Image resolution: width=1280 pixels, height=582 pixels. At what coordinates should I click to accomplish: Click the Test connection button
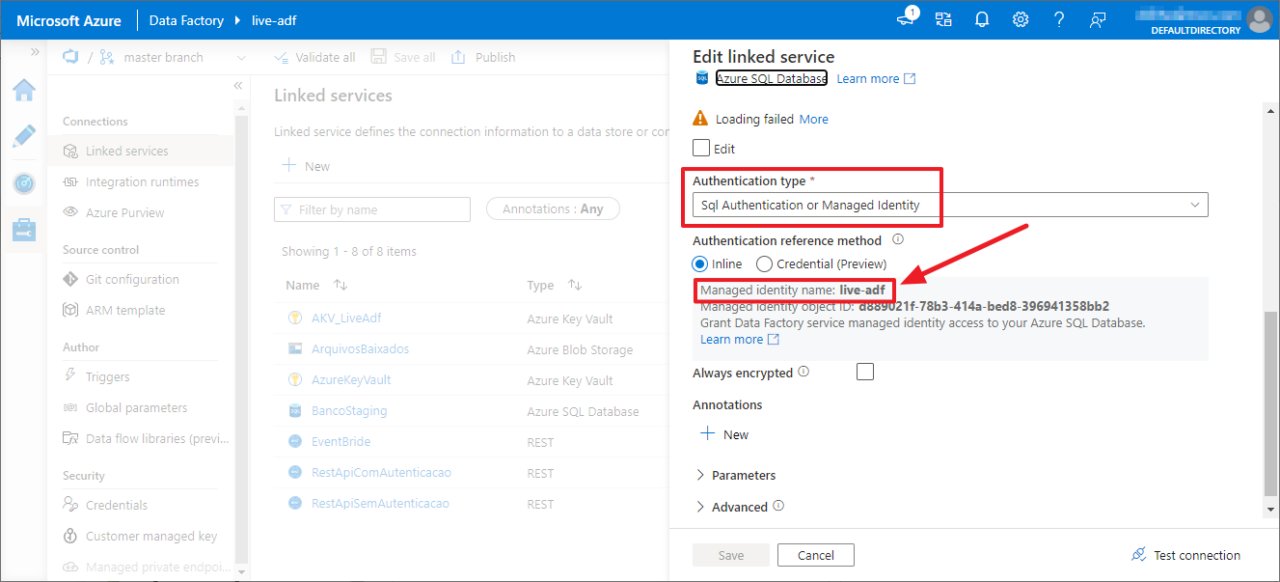coord(1185,554)
